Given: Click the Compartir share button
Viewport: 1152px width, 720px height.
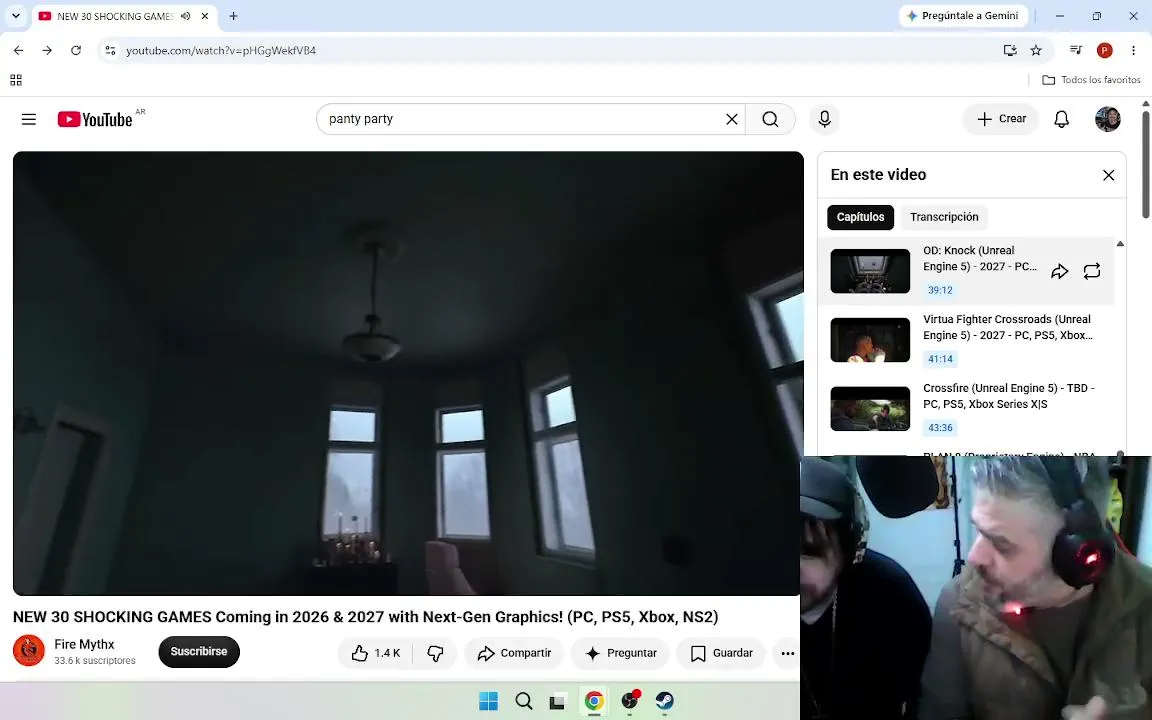Looking at the screenshot, I should click(x=514, y=653).
